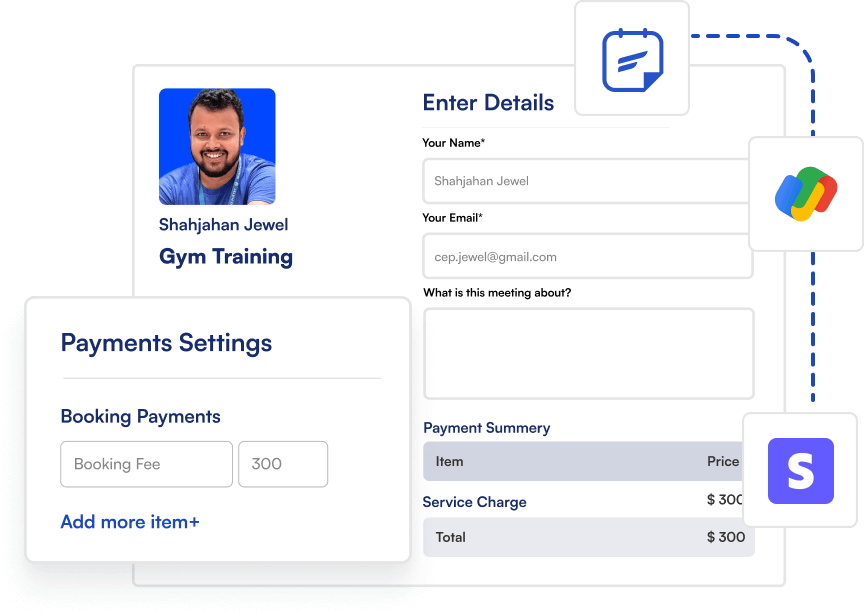The image size is (864, 612).
Task: Click the blue calendar booking app icon
Action: 631,57
